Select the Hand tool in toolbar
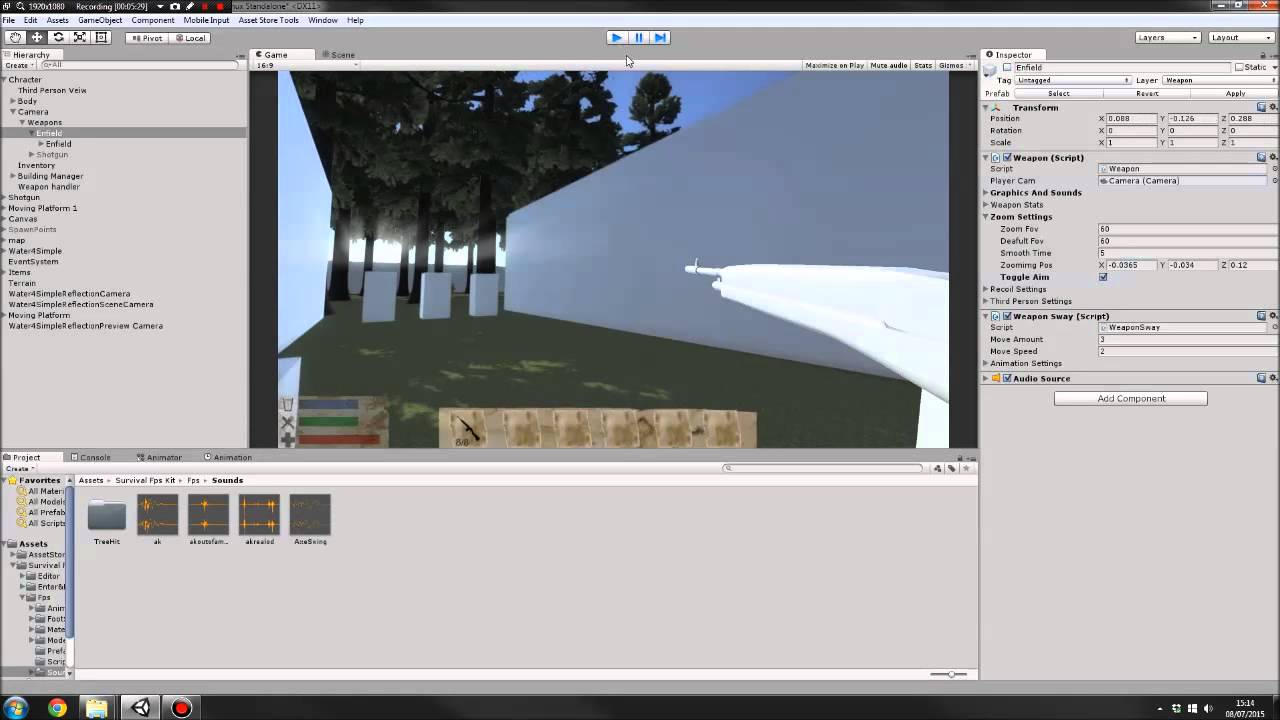The width and height of the screenshot is (1280, 720). click(15, 38)
